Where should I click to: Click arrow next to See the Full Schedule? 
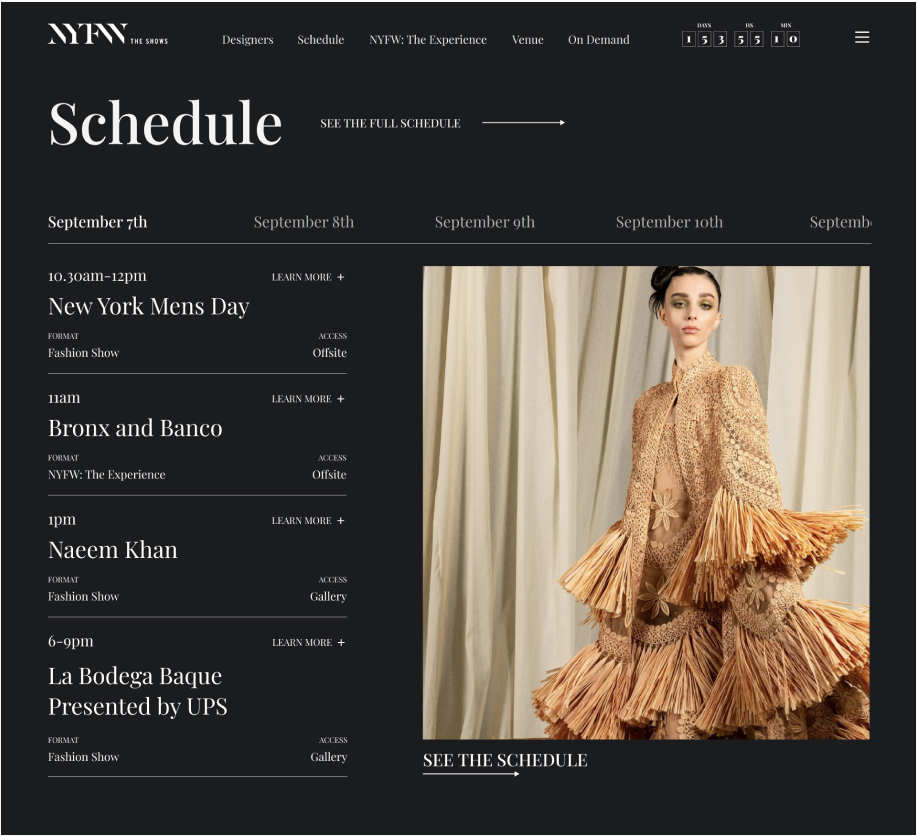(523, 123)
